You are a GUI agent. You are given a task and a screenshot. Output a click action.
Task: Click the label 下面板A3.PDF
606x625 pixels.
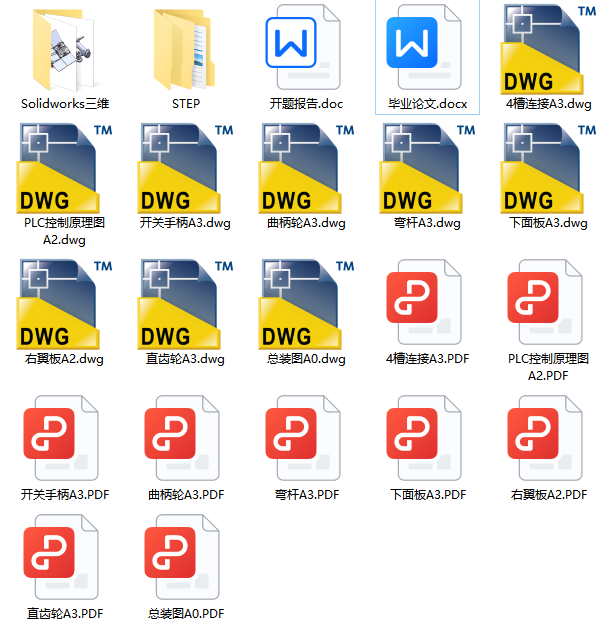click(x=428, y=495)
